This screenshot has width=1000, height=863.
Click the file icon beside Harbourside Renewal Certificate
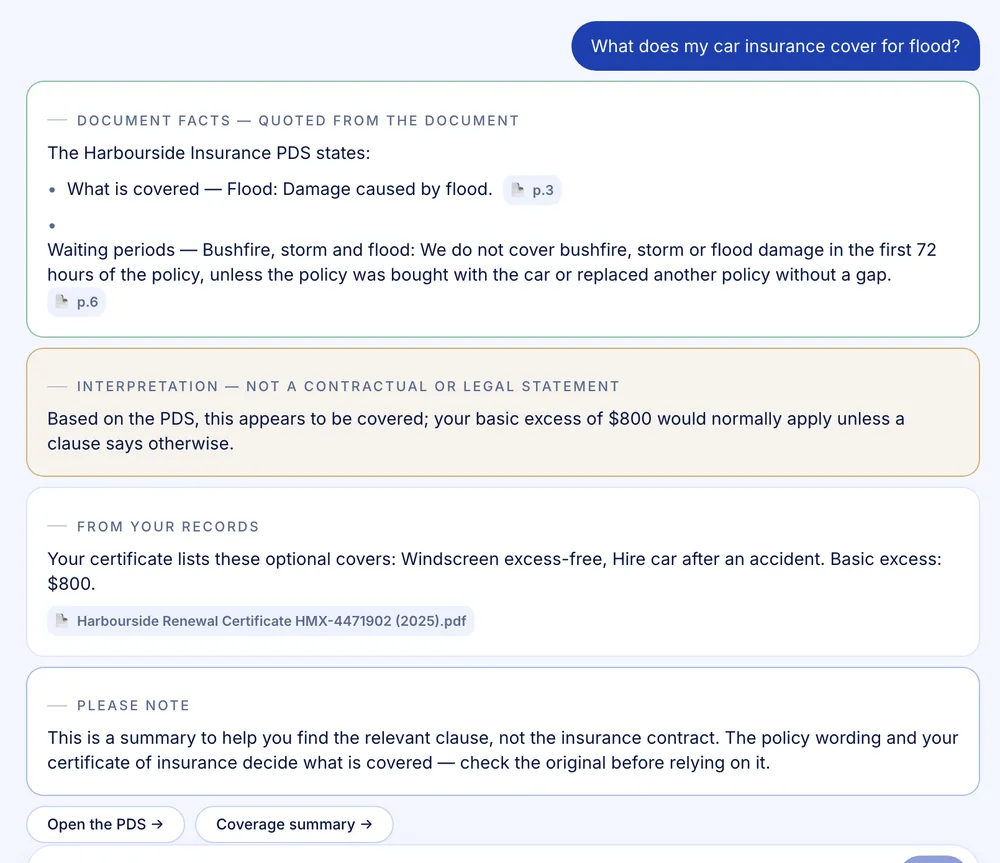pyautogui.click(x=62, y=620)
